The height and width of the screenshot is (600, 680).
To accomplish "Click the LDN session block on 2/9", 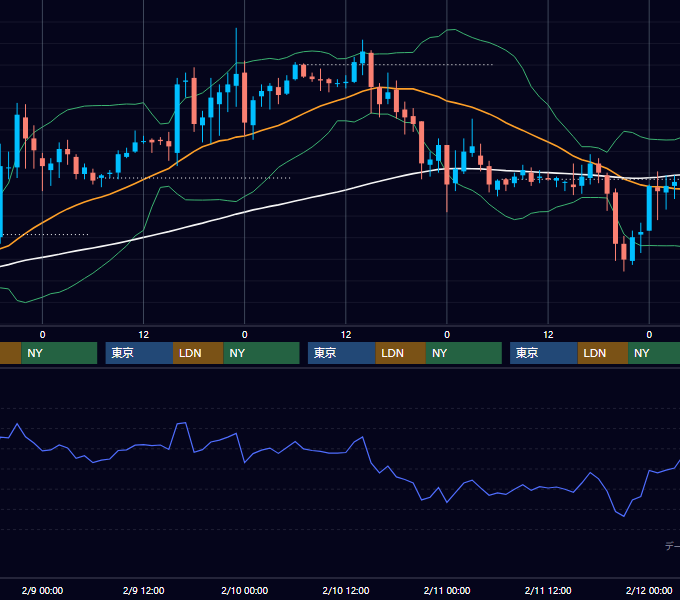I will point(198,353).
